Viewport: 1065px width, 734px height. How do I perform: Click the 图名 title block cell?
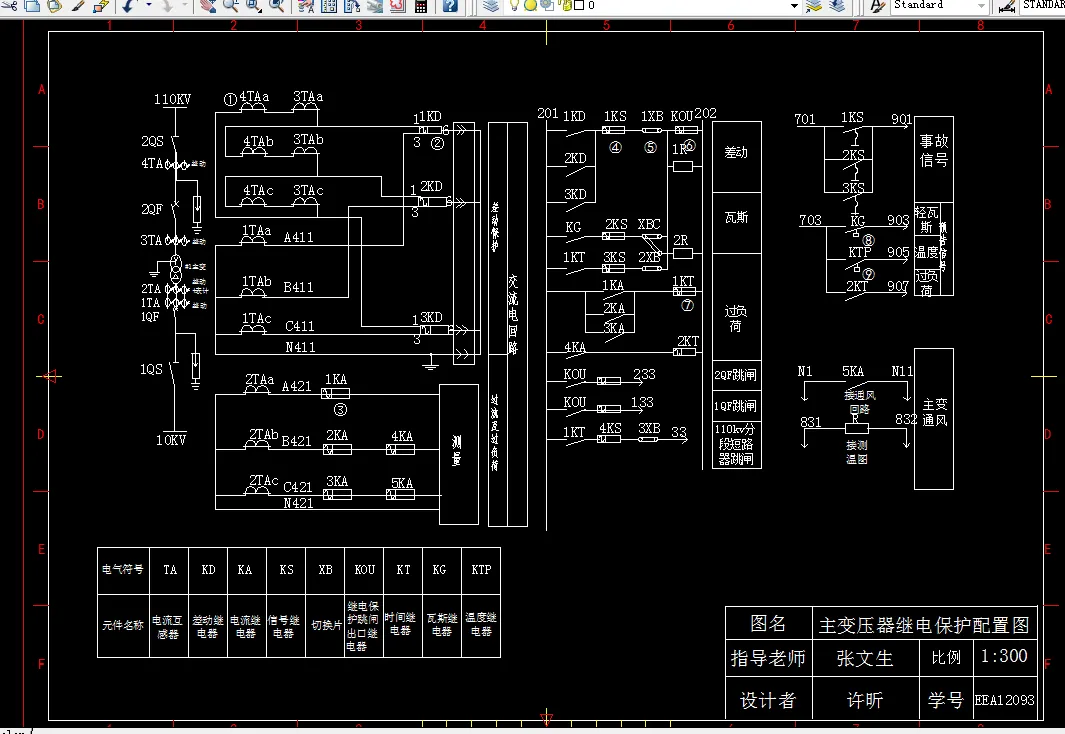coord(768,623)
